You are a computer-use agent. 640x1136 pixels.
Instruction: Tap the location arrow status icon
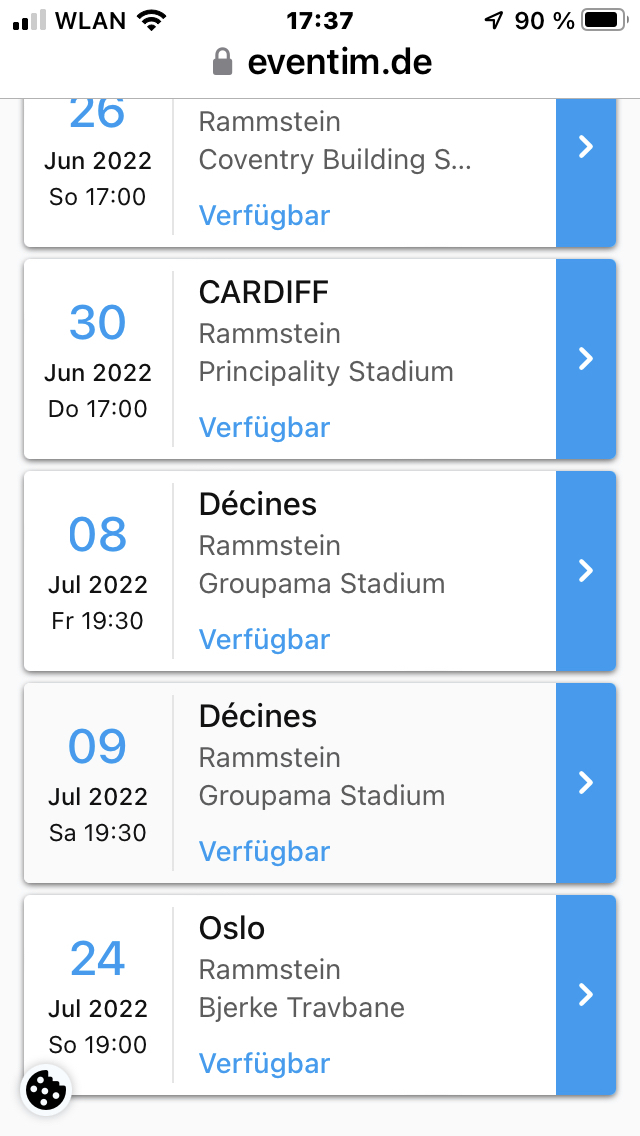coord(494,20)
